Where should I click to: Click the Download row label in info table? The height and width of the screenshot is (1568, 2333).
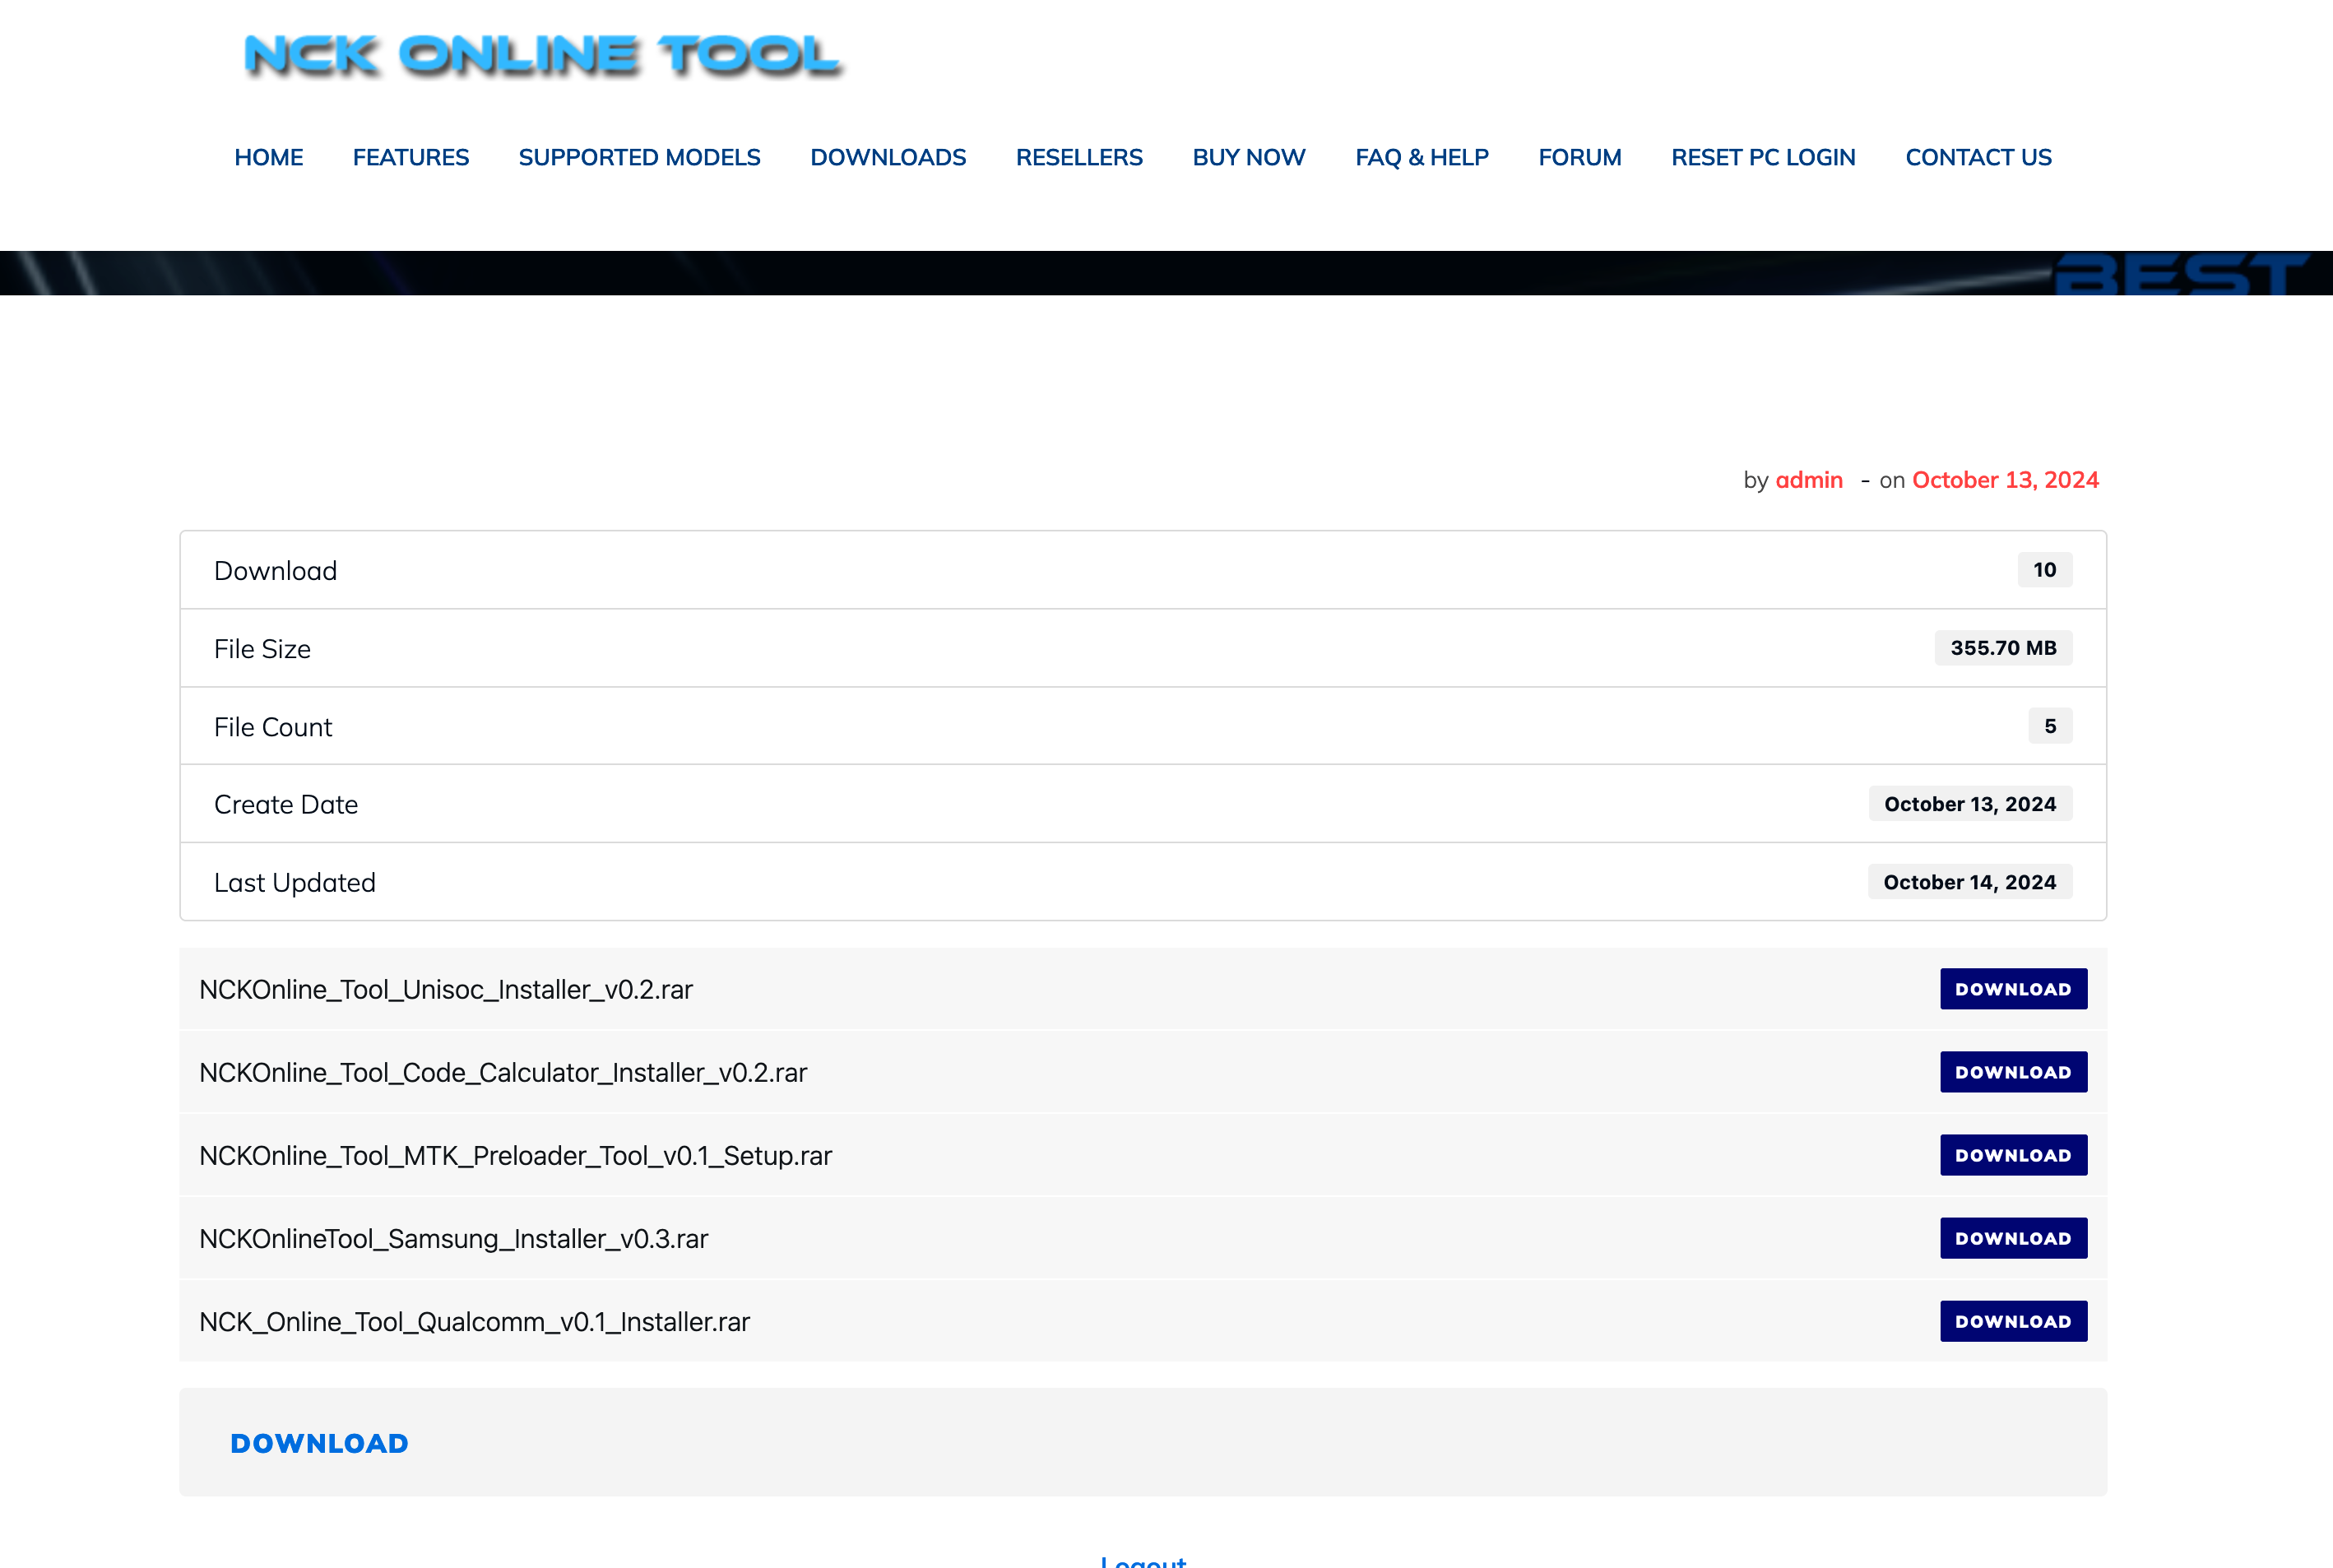(275, 571)
